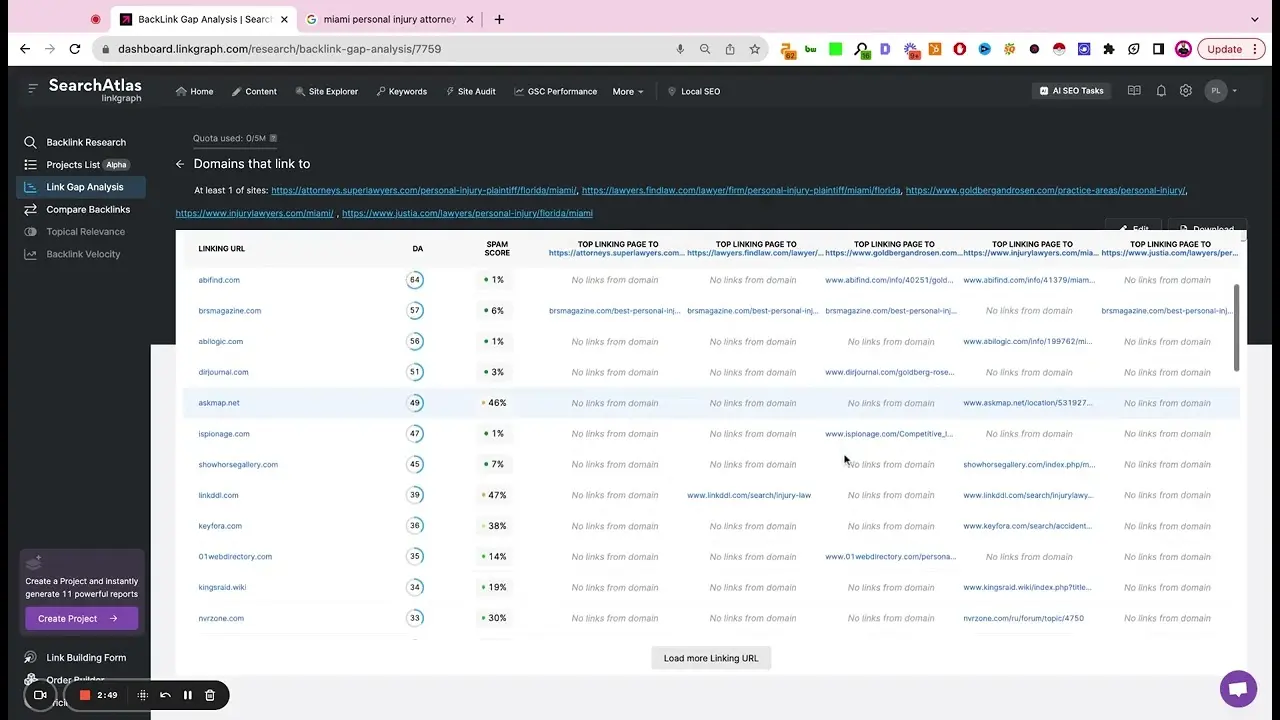Open the hamburger sidebar menu icon

pos(33,88)
